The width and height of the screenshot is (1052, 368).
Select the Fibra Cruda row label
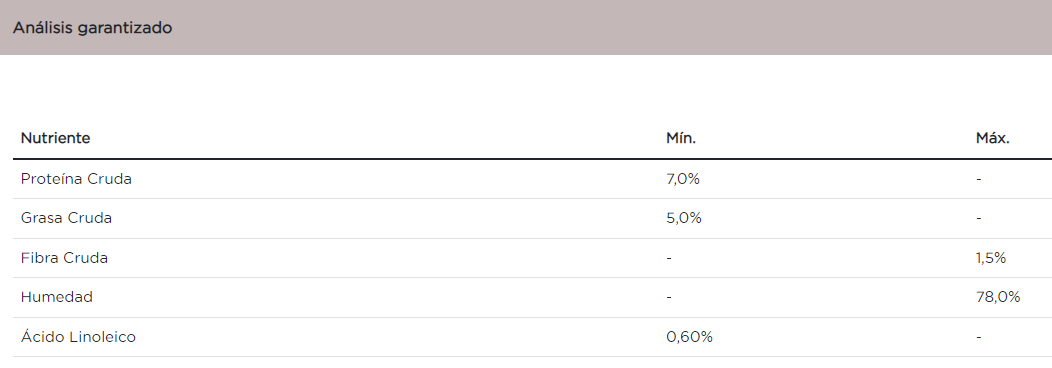click(64, 258)
